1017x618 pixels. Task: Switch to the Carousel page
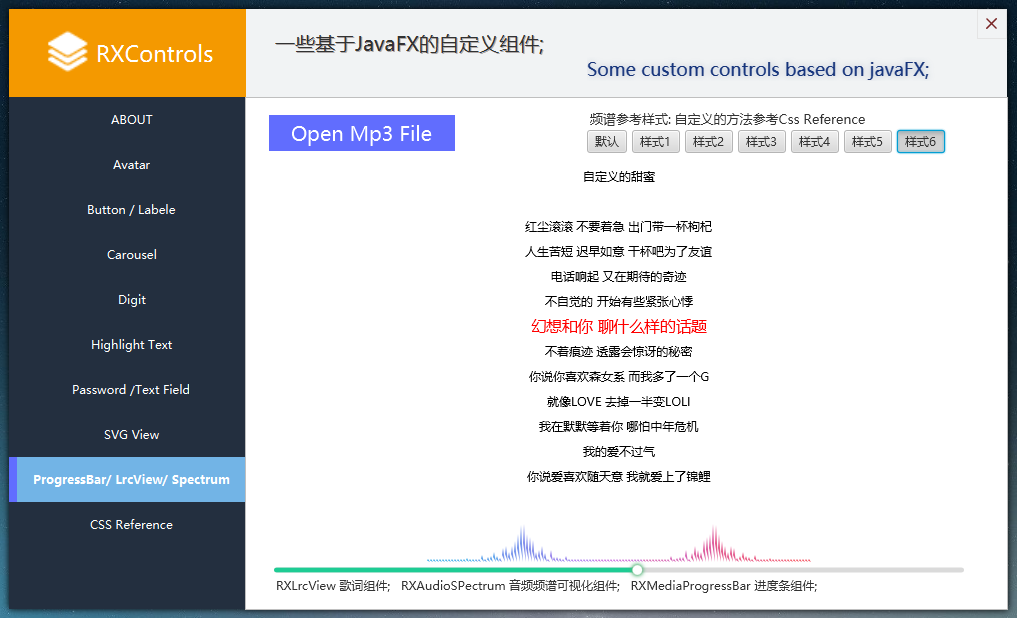click(131, 255)
